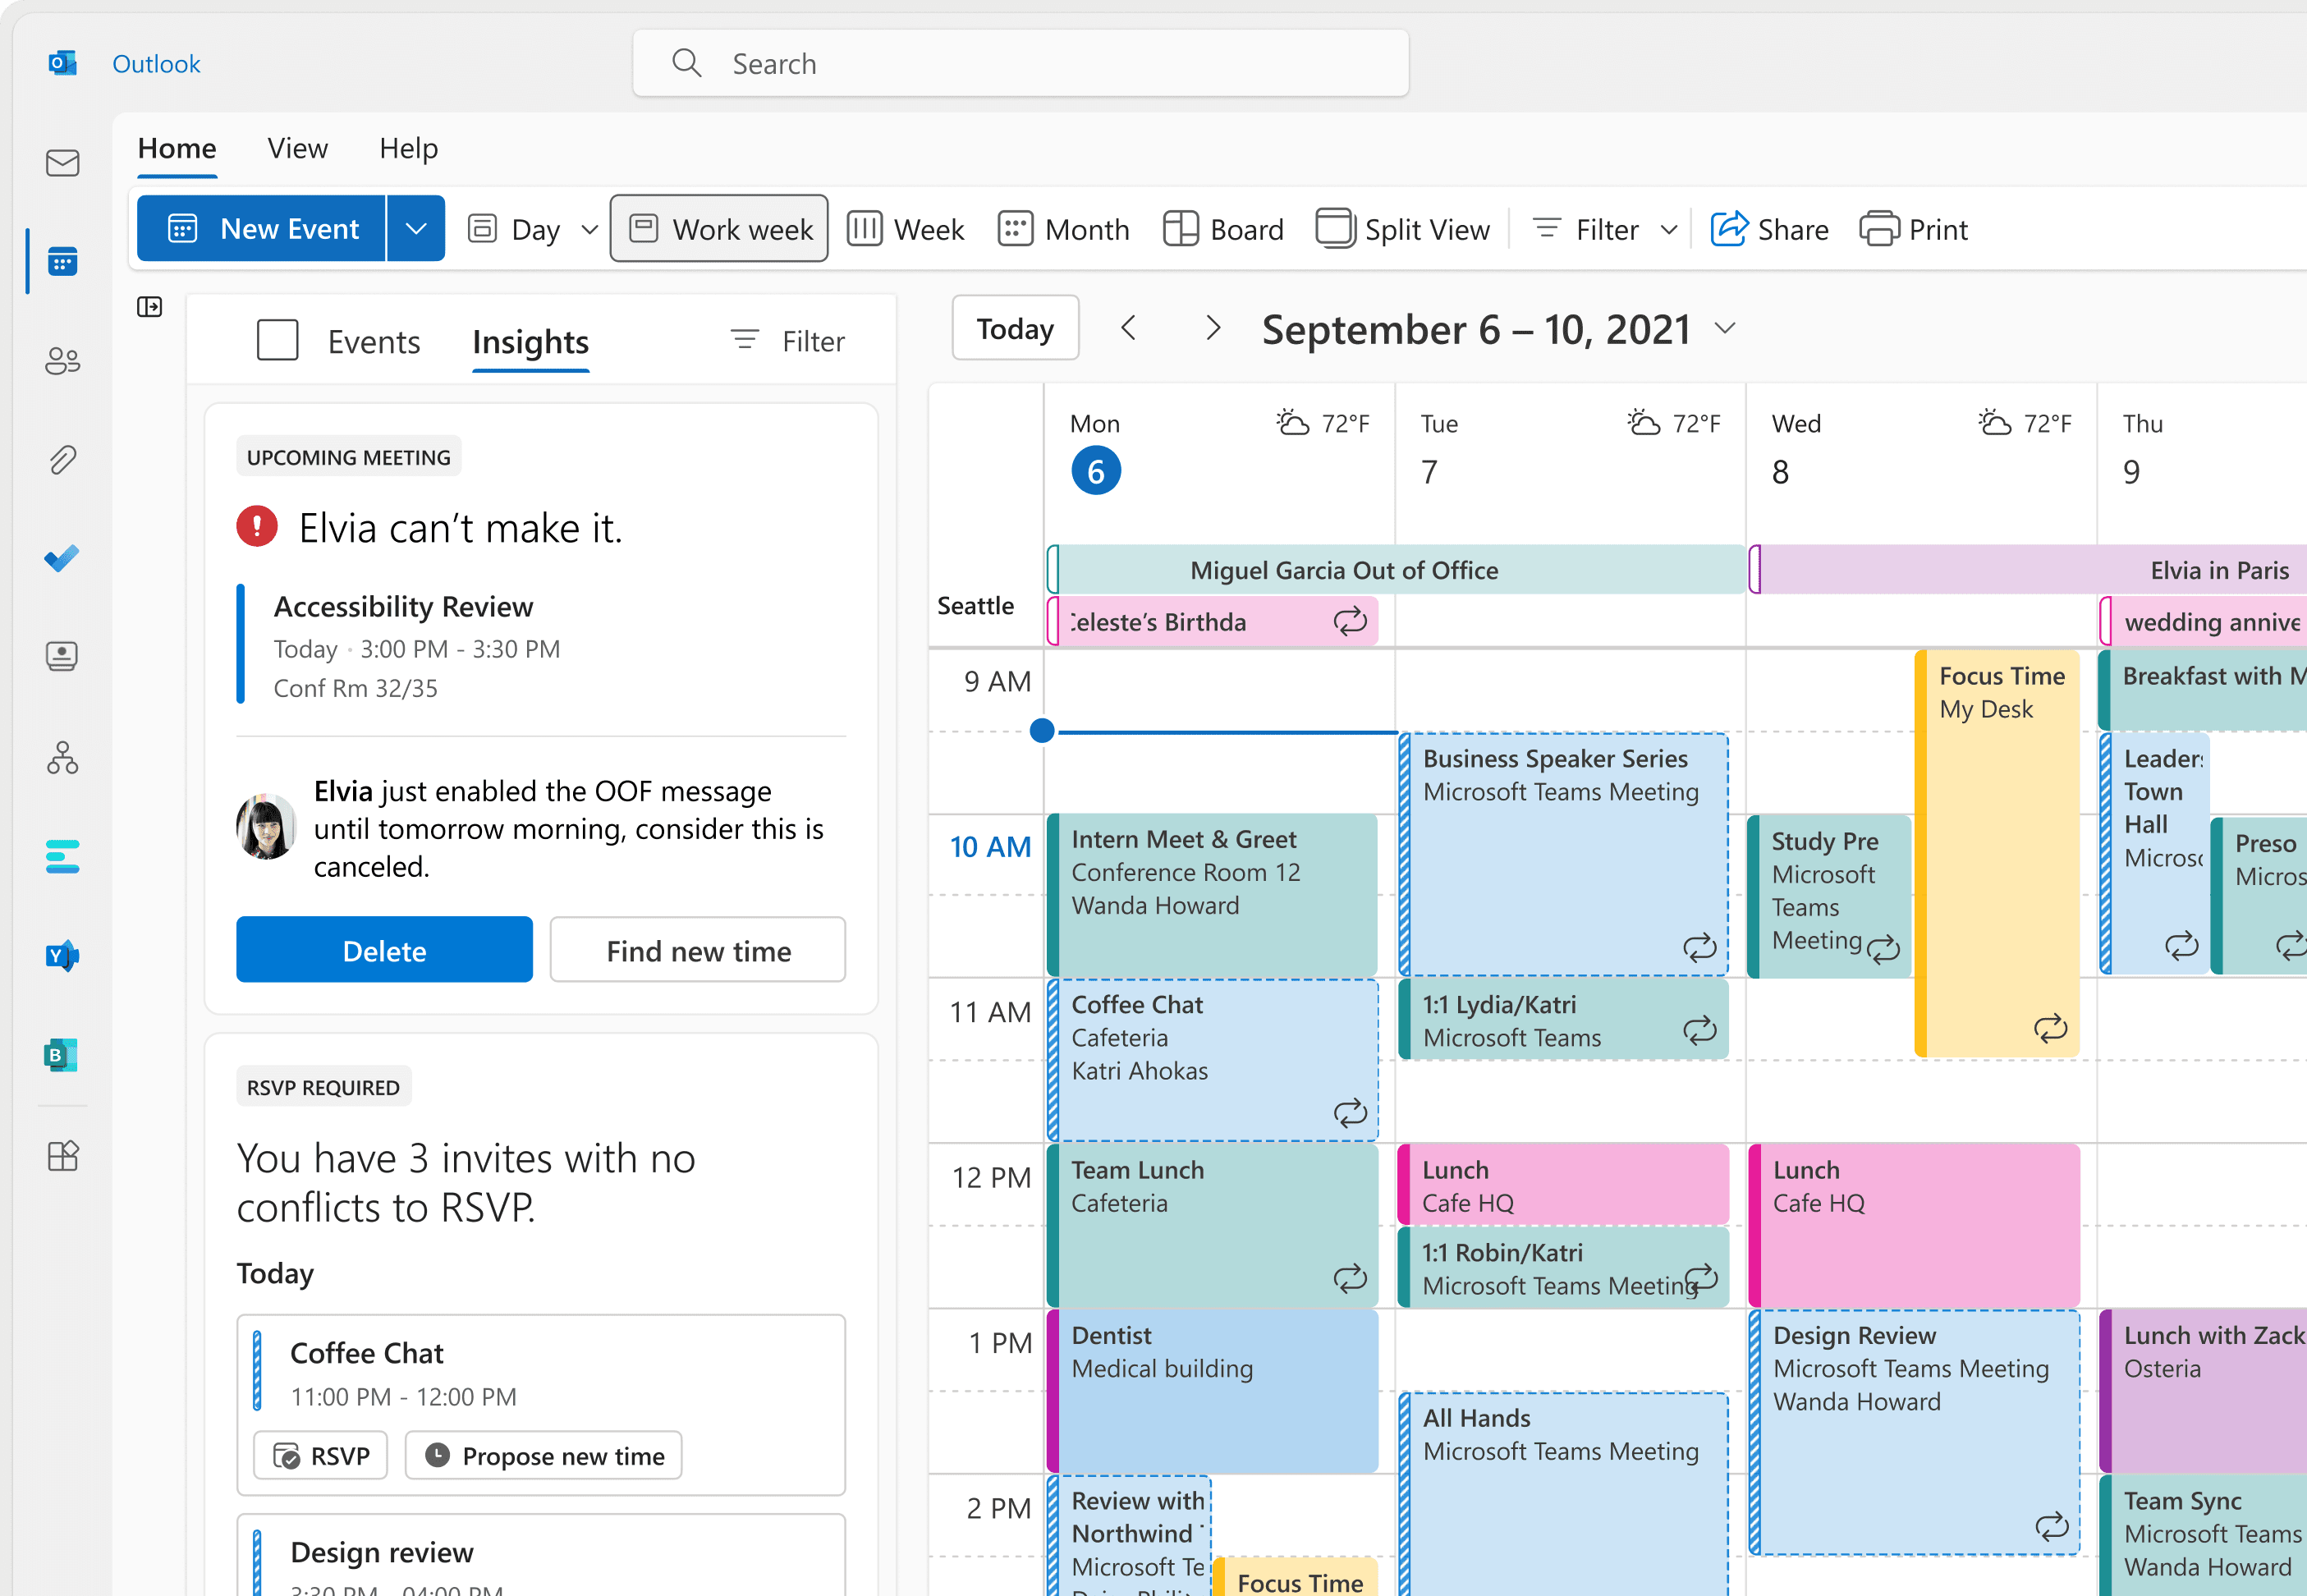
Task: Delete the Accessibility Review meeting
Action: pyautogui.click(x=384, y=950)
